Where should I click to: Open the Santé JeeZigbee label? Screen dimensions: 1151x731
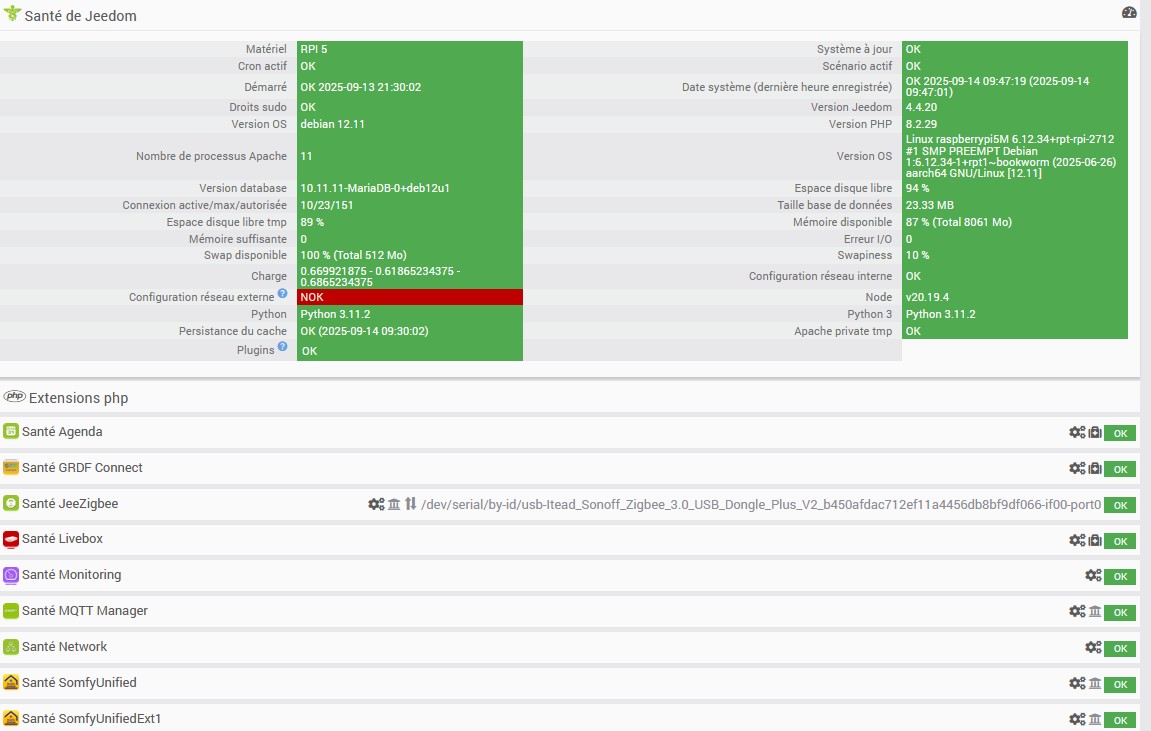(x=70, y=503)
